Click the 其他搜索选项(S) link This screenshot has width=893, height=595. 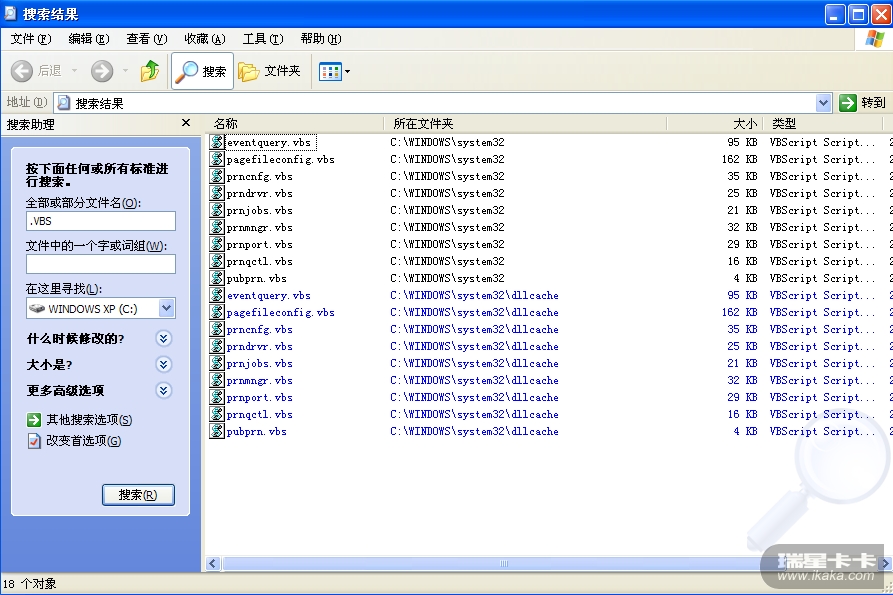point(89,420)
